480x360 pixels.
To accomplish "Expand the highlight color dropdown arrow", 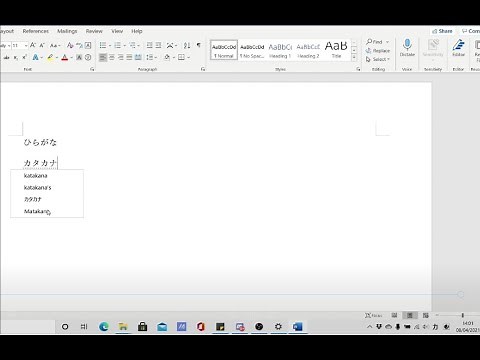I will 56,58.
